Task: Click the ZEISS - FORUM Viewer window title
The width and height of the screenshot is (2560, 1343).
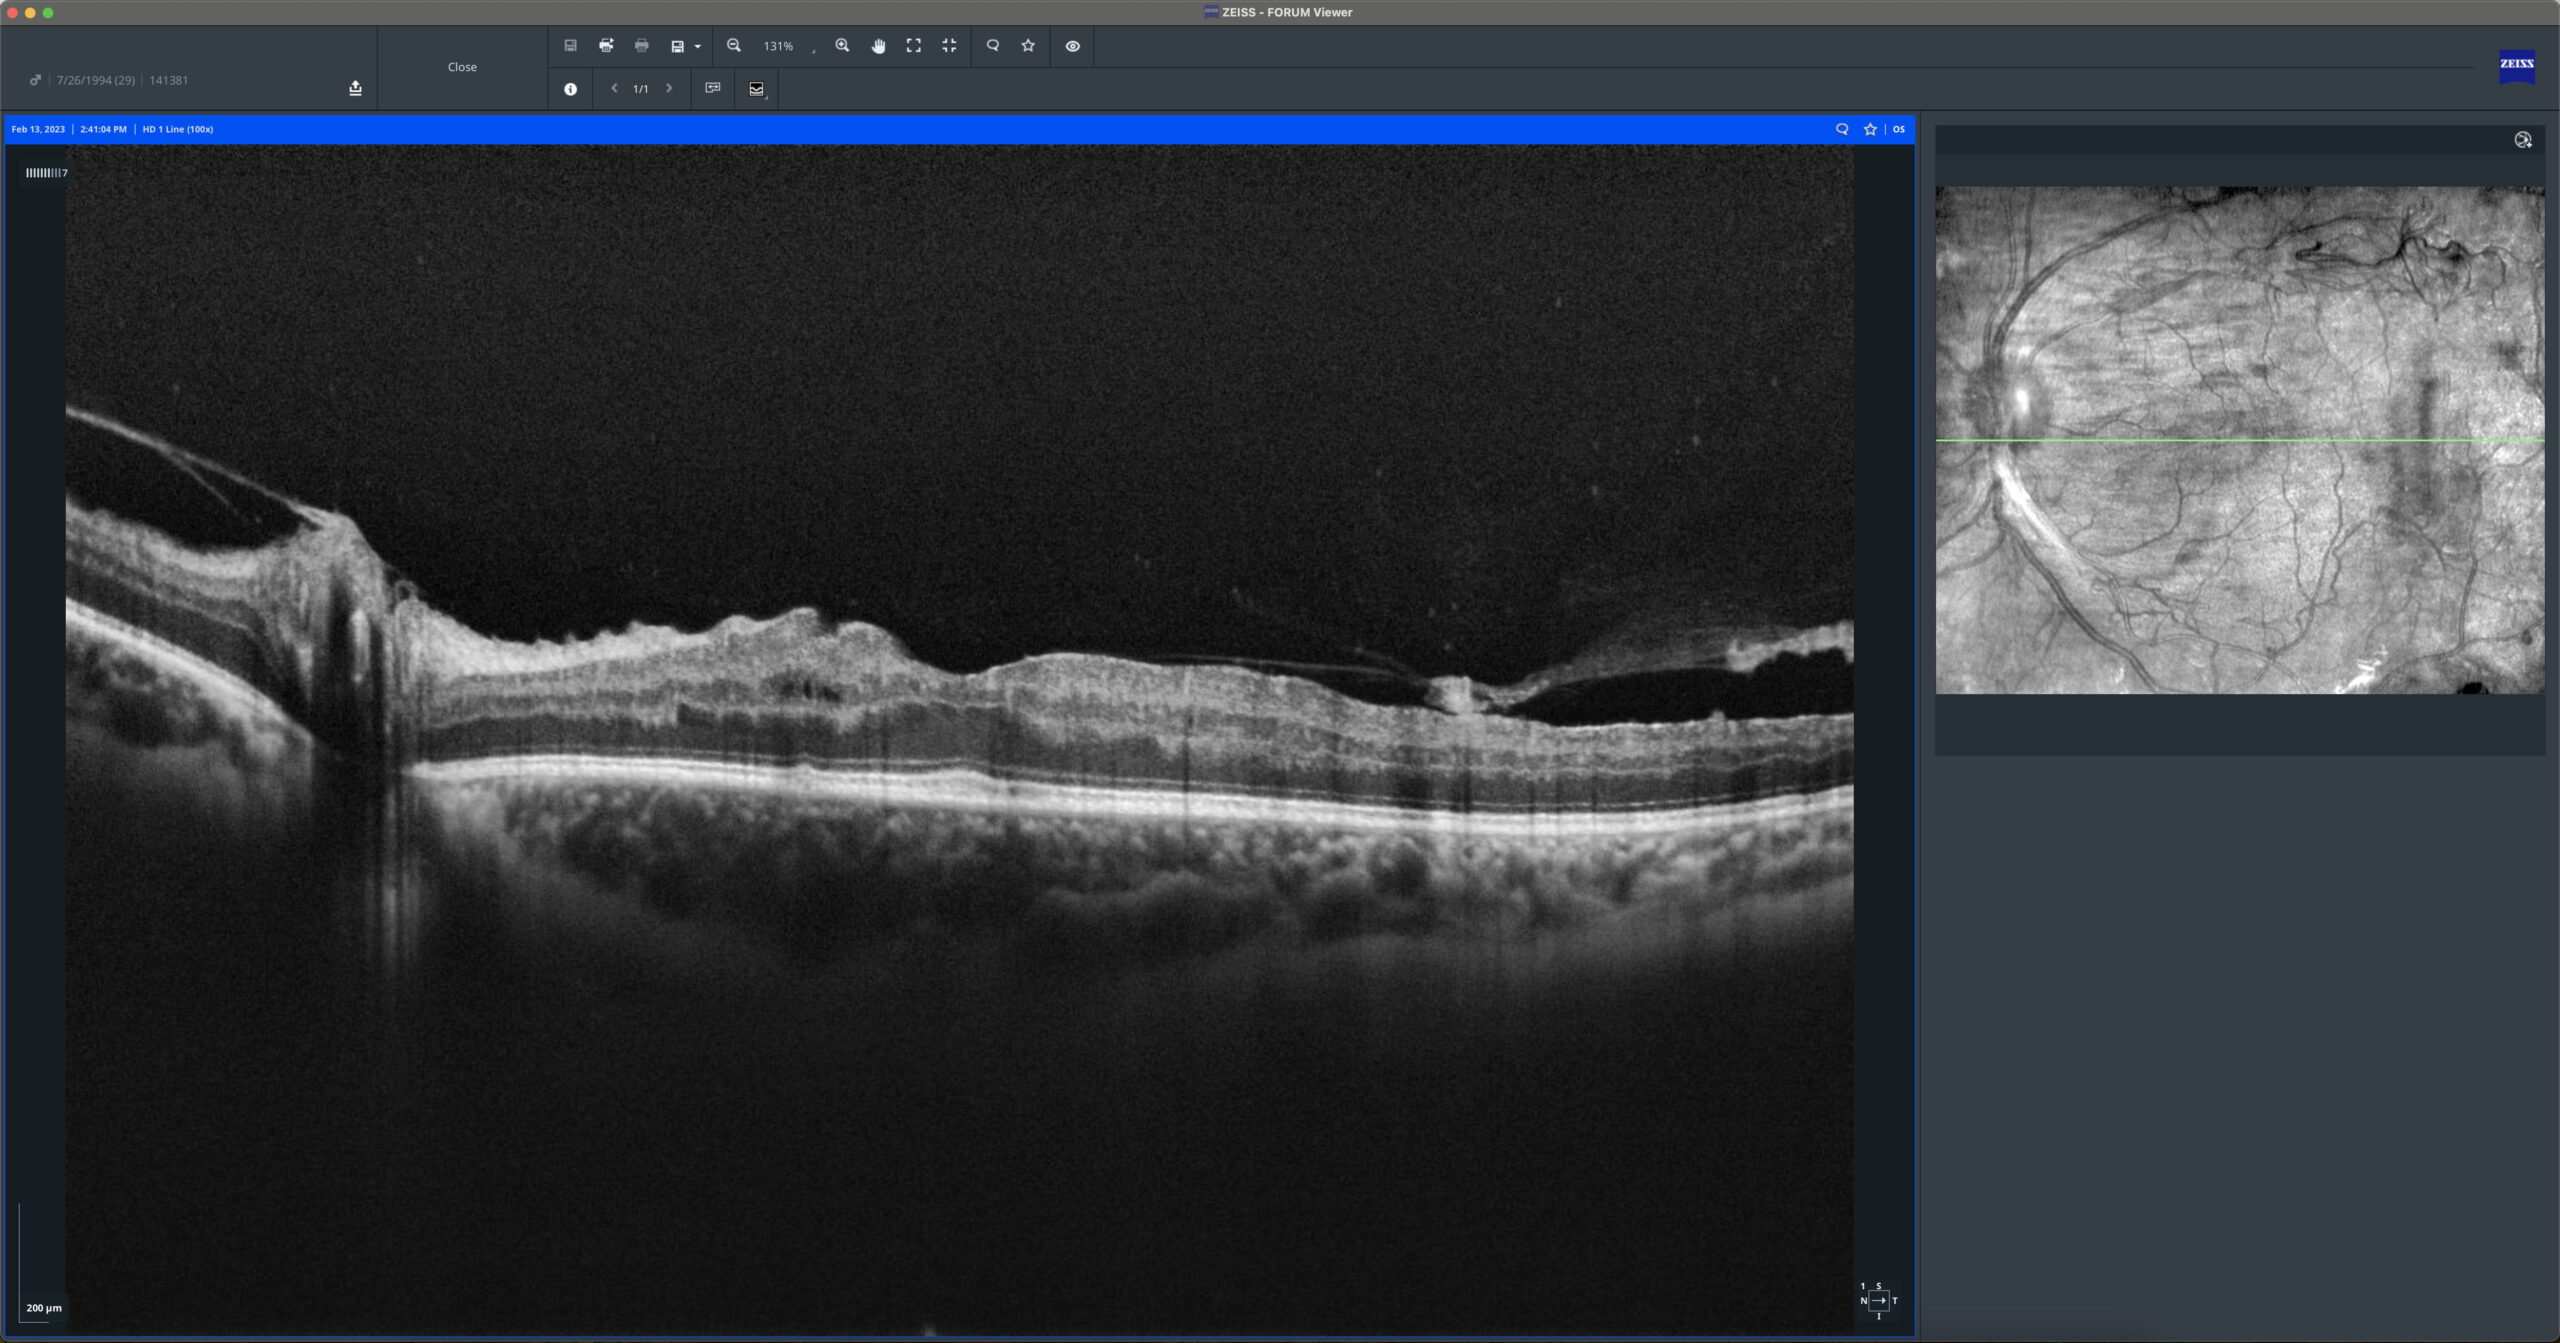Action: [x=1287, y=12]
